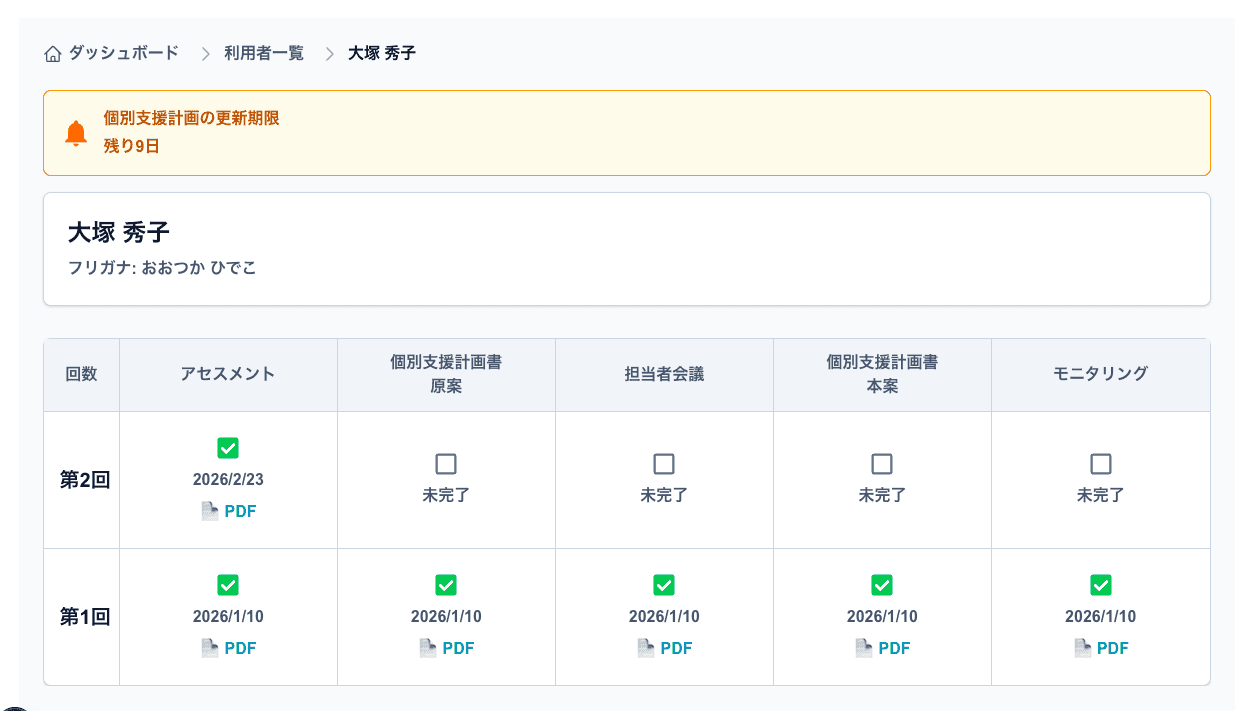Check 第2回 個別支援計画書 本案 checkbox

[x=882, y=464]
